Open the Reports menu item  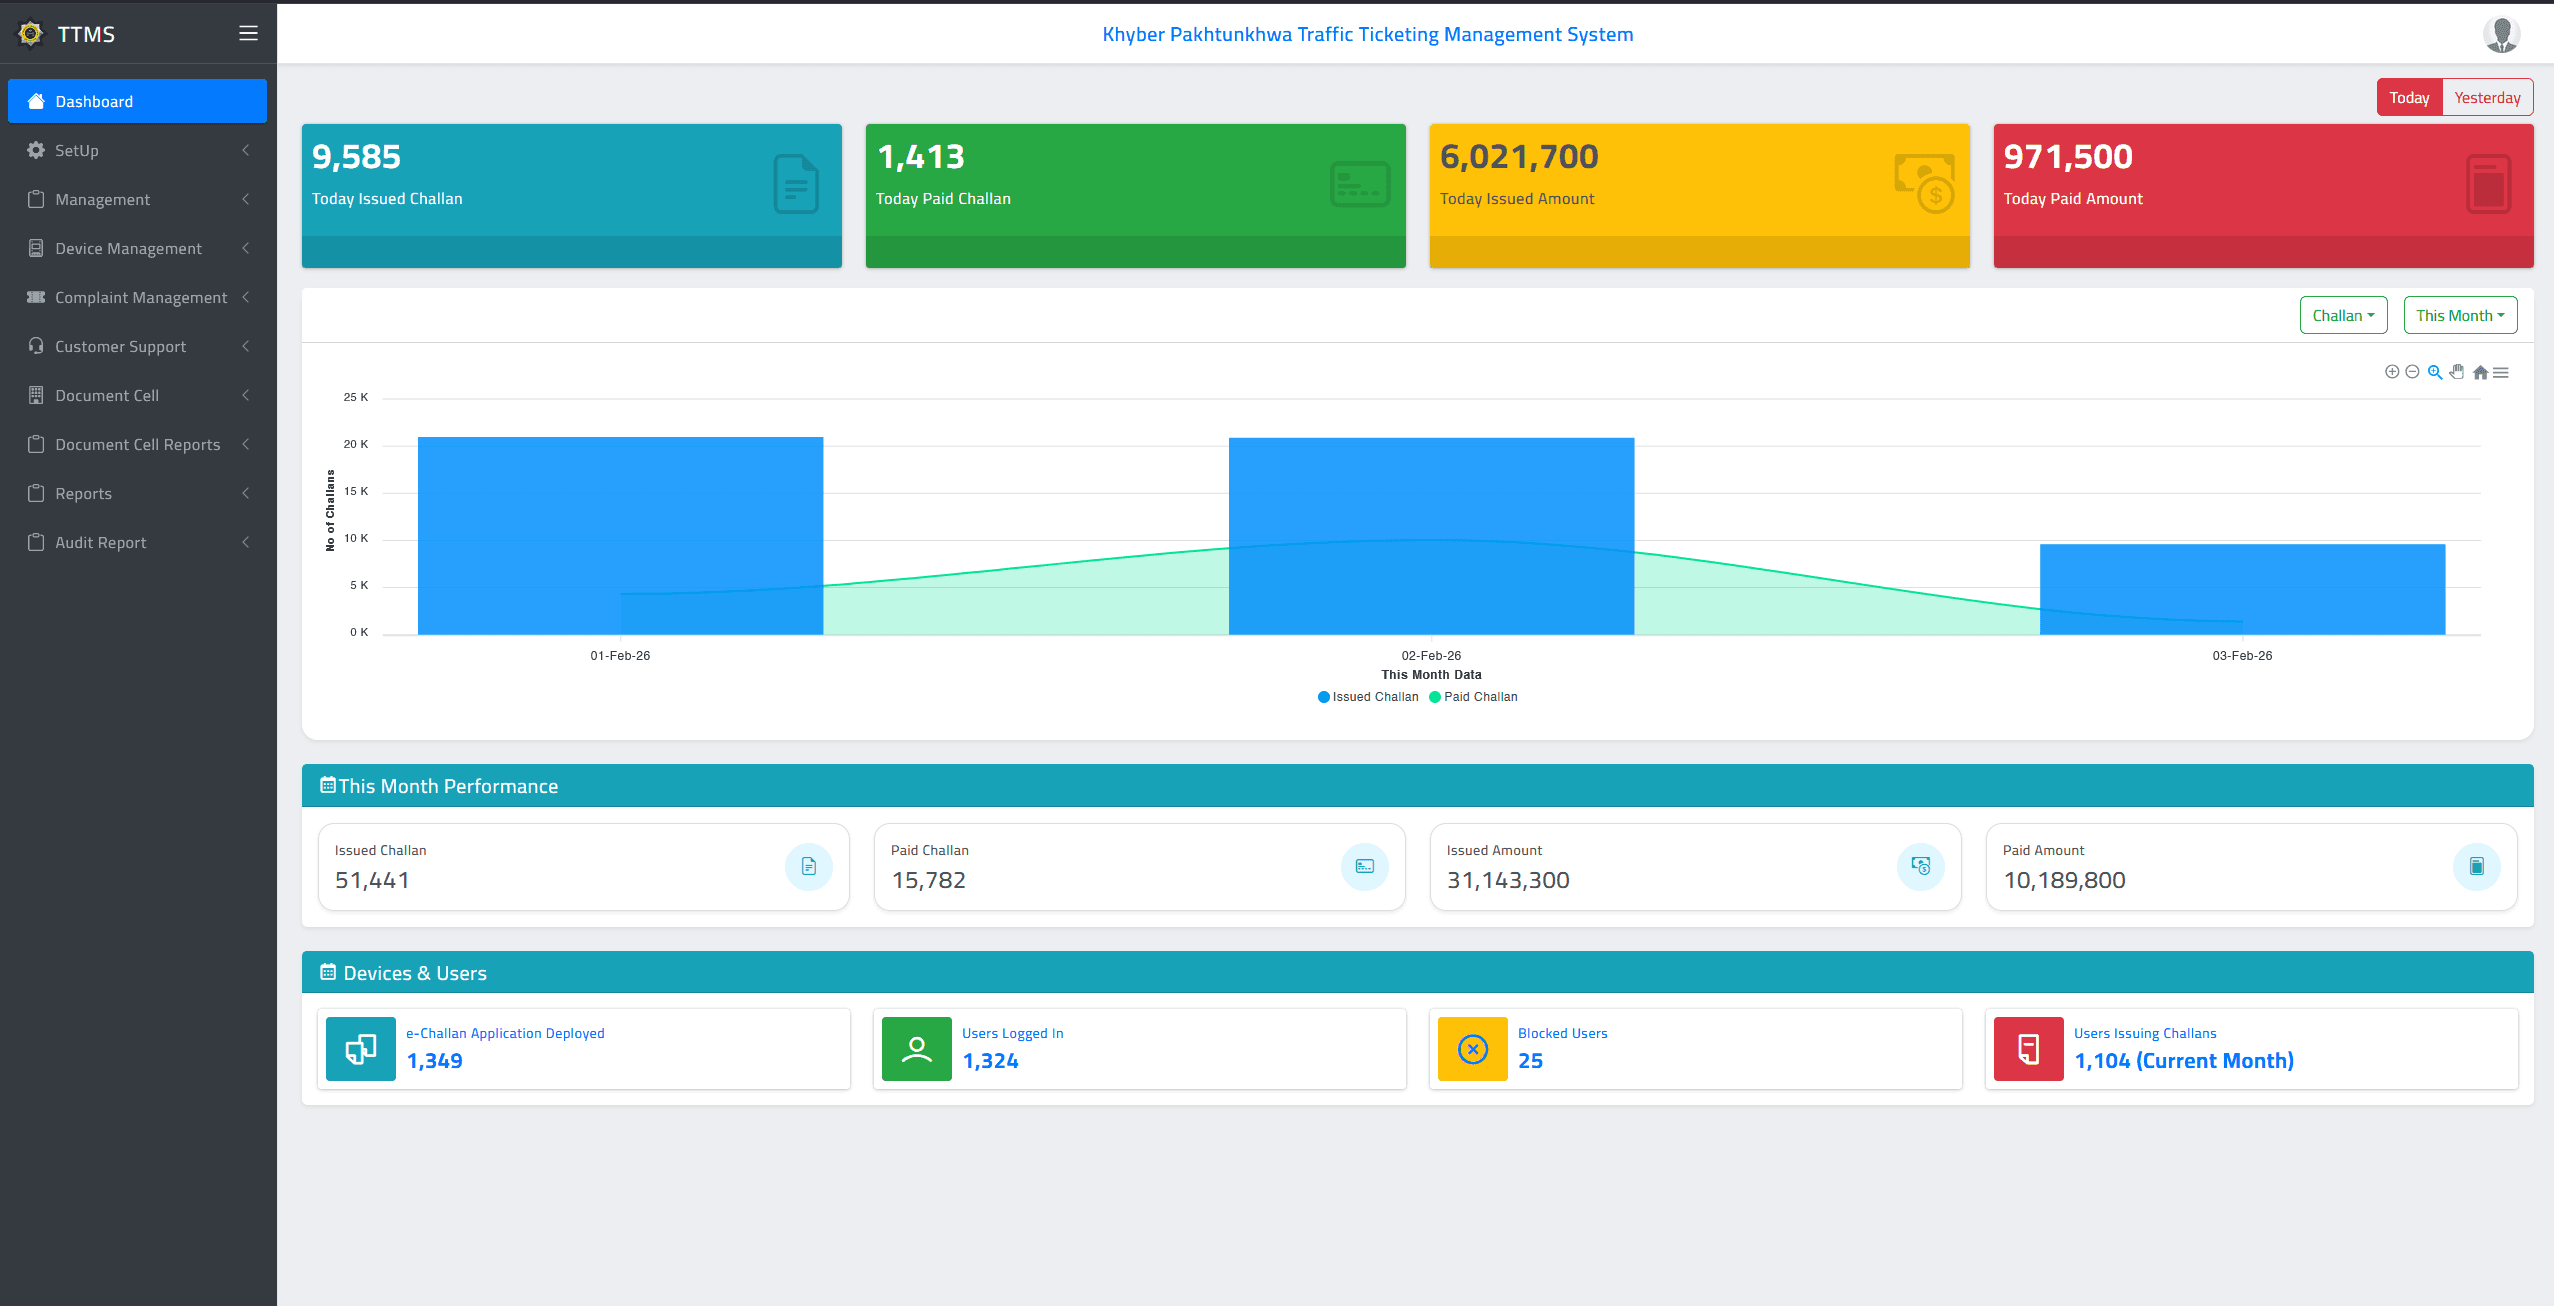(x=137, y=493)
